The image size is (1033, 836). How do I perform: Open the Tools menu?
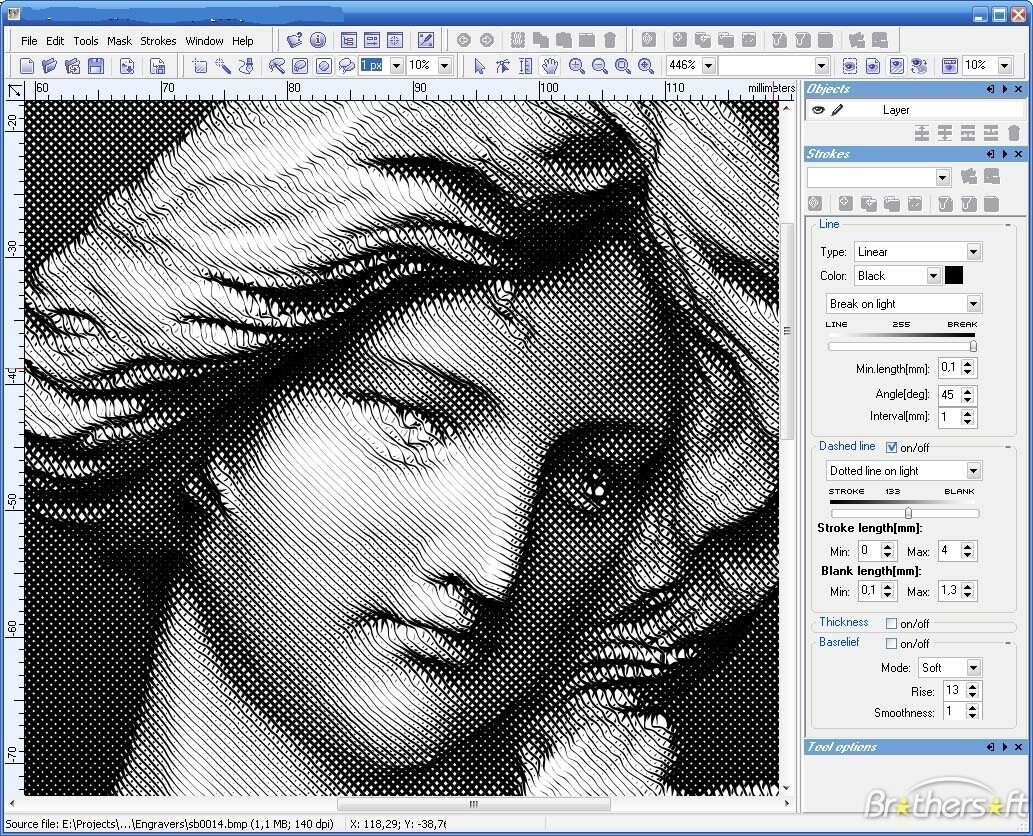pos(86,41)
